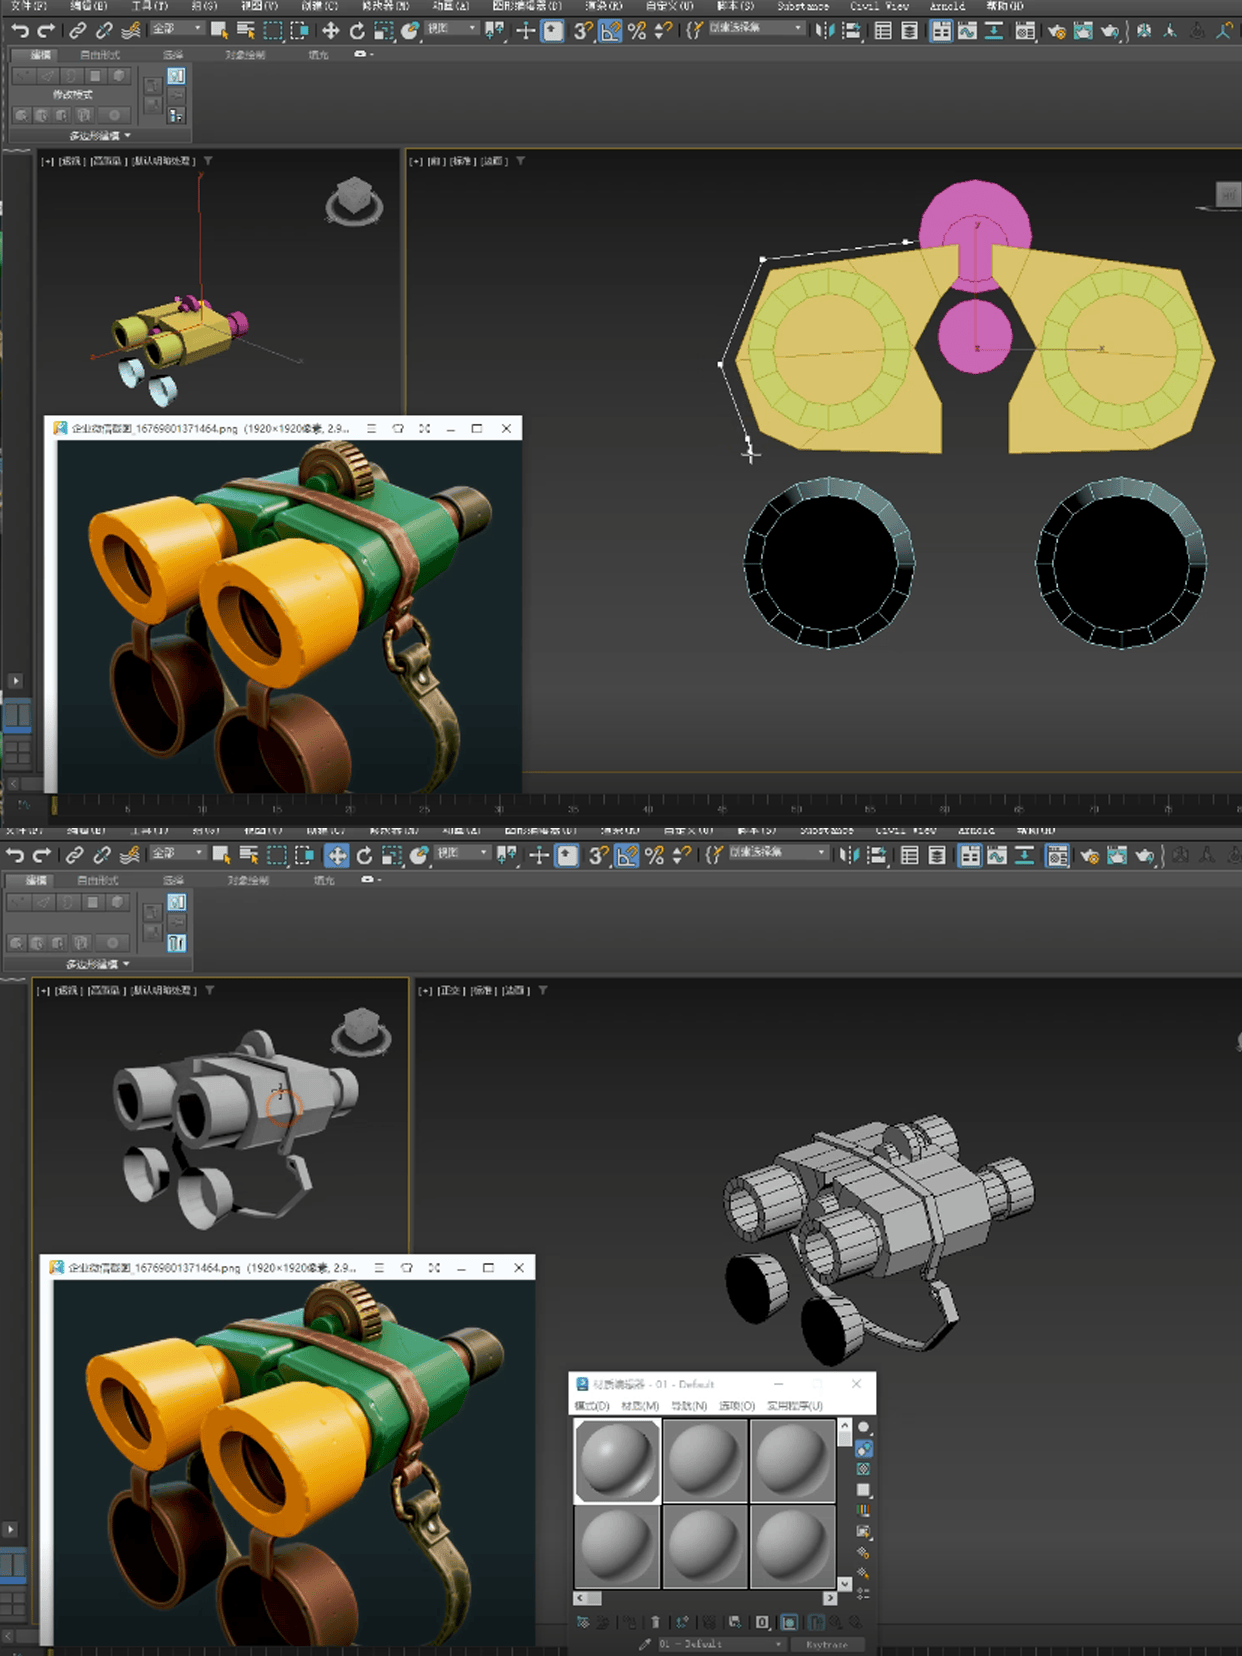Click the trash icon to reset the material
The width and height of the screenshot is (1242, 1656).
pyautogui.click(x=655, y=1622)
